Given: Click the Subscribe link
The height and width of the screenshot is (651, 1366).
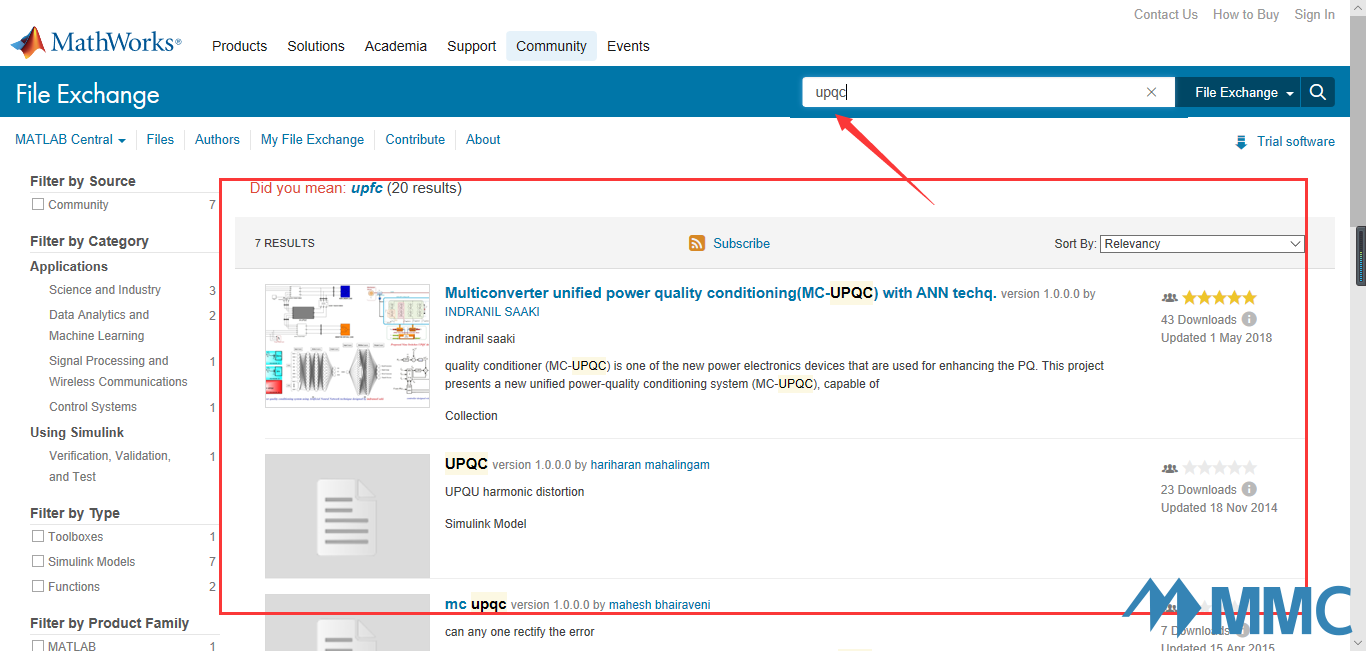Looking at the screenshot, I should coord(741,243).
